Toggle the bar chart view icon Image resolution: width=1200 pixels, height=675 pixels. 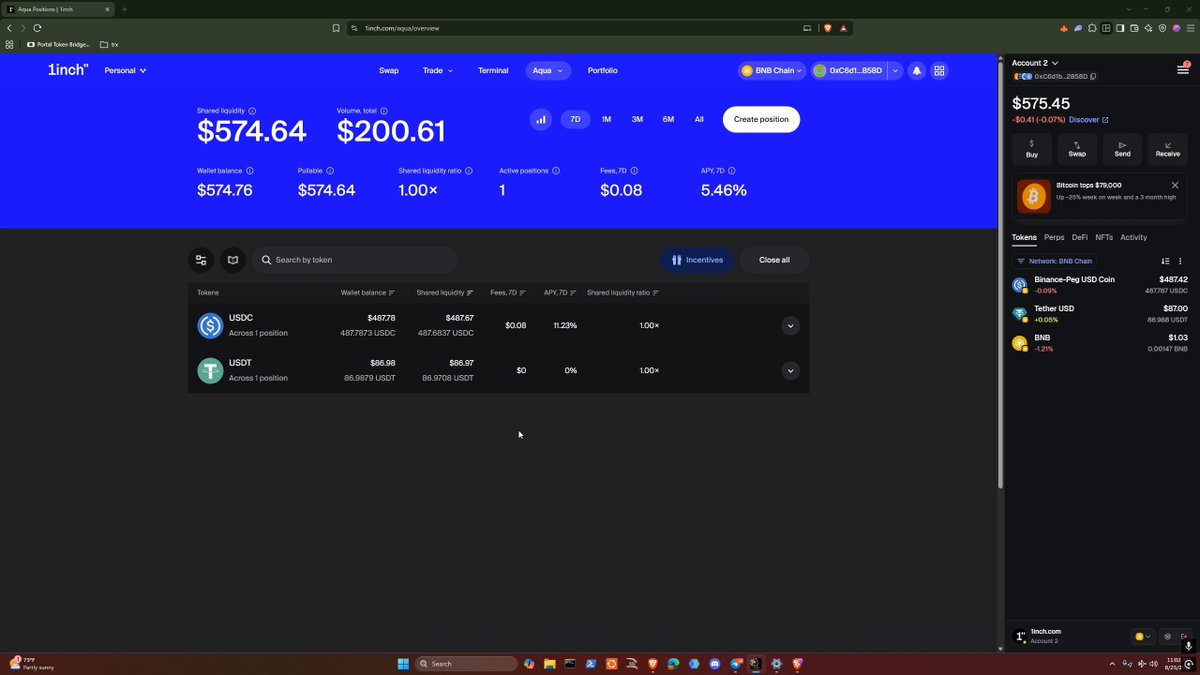(x=541, y=119)
